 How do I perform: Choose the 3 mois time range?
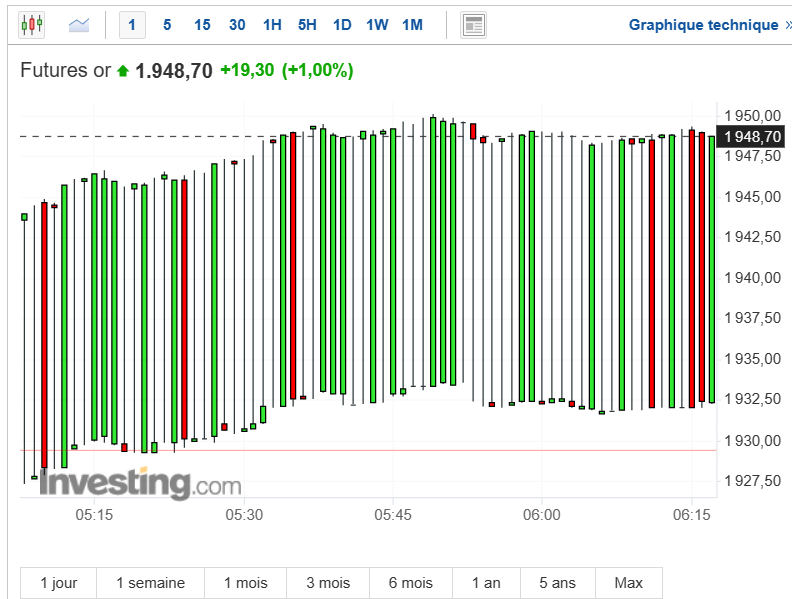(328, 583)
